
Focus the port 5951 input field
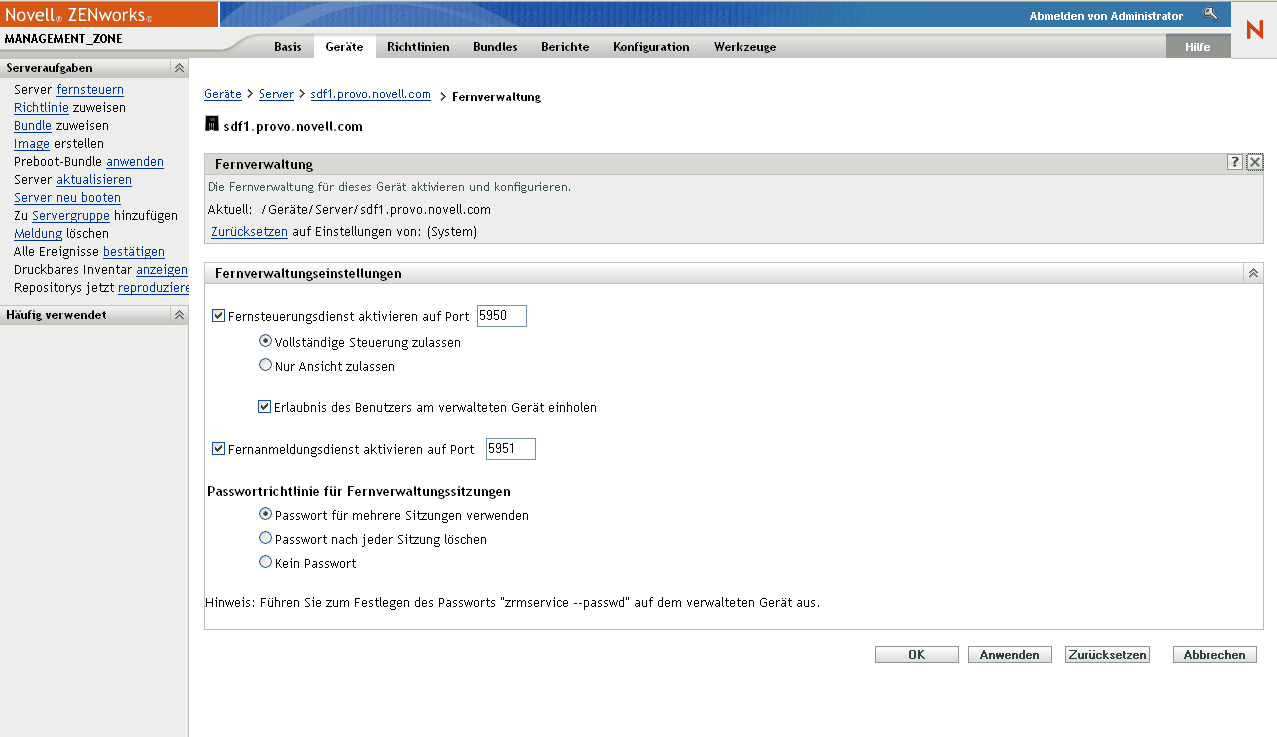[x=511, y=449]
